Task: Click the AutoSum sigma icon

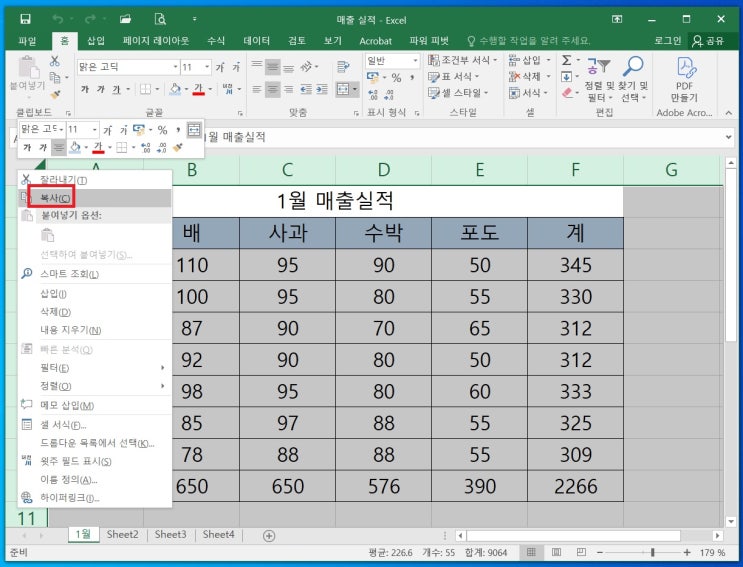Action: tap(566, 61)
